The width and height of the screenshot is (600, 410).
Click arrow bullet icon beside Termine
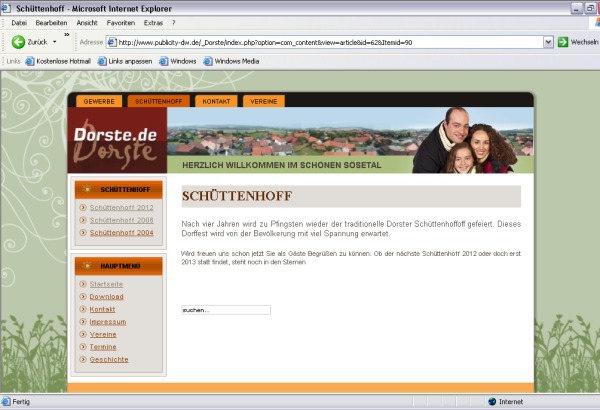[83, 347]
